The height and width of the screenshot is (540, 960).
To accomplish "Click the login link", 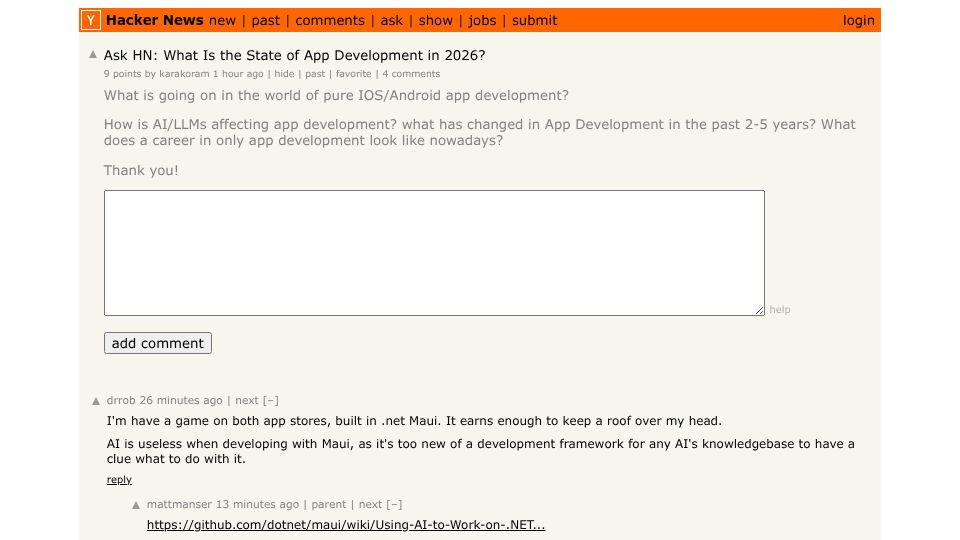I will point(858,21).
